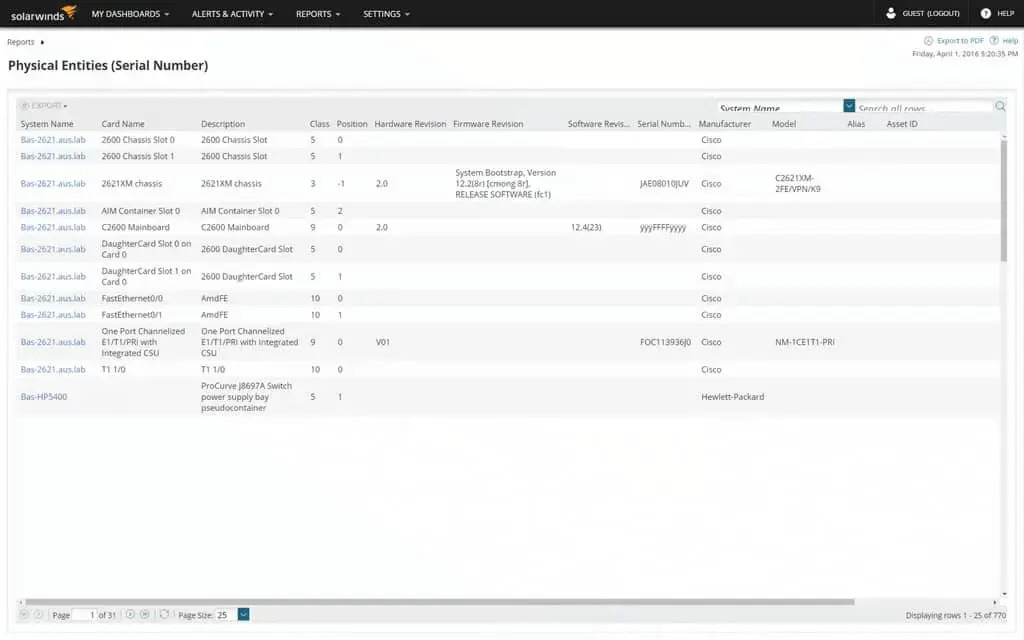Click the Page Size value field
1024x640 pixels.
pyautogui.click(x=226, y=615)
